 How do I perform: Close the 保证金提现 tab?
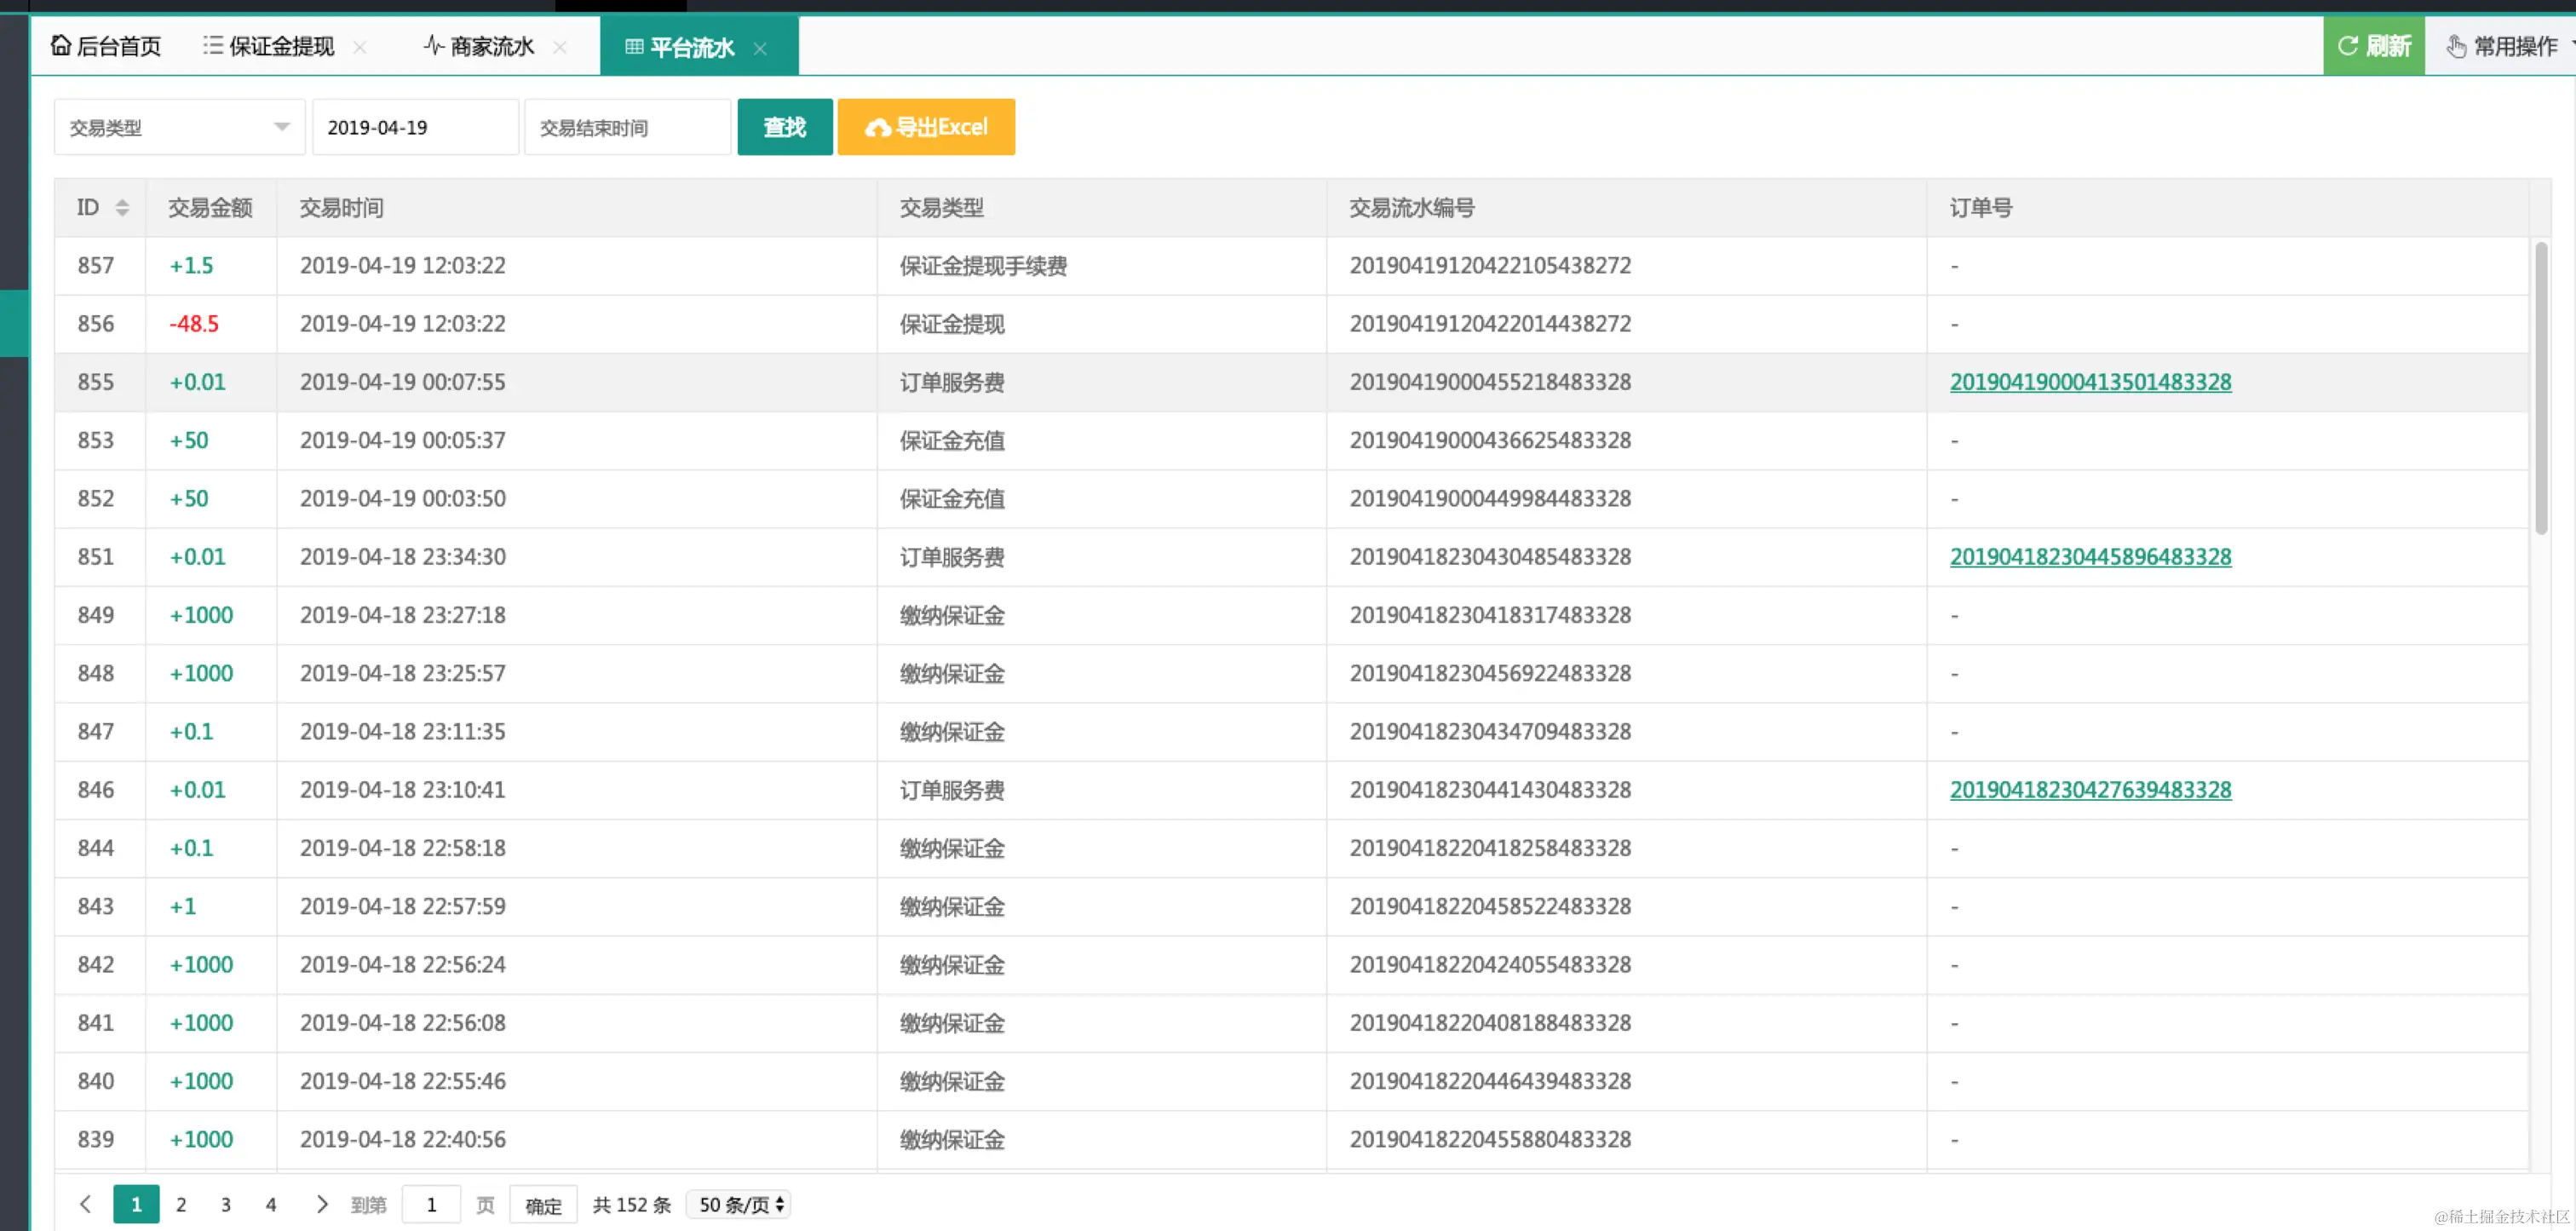click(360, 47)
